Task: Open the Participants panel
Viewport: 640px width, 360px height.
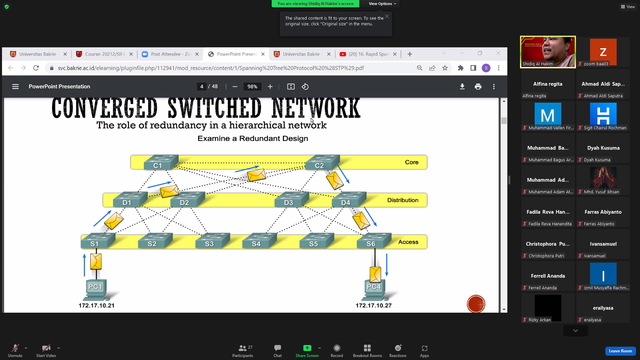Action: coord(243,350)
